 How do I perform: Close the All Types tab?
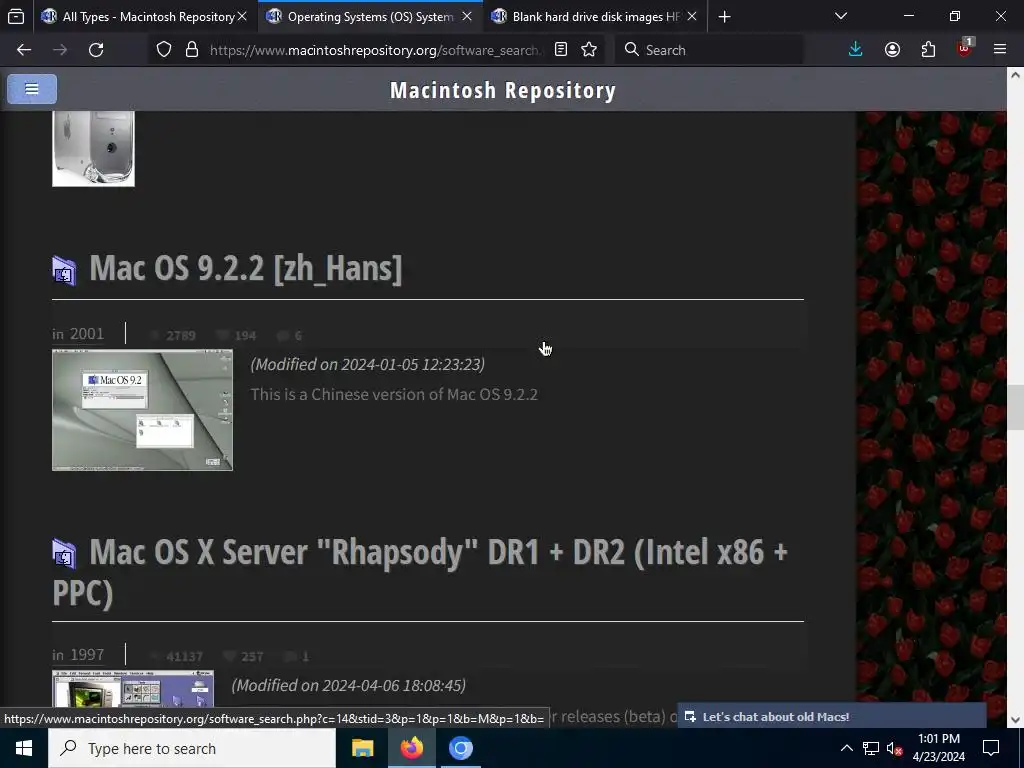pyautogui.click(x=242, y=17)
